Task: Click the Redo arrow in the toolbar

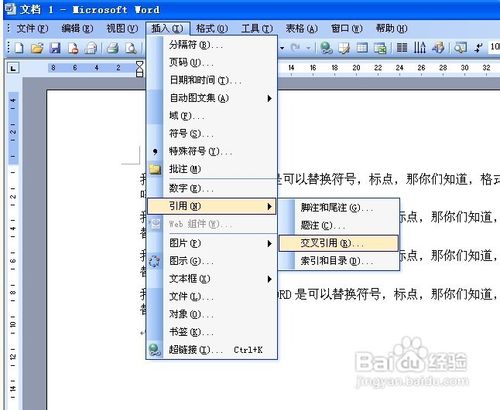Action: tap(295, 48)
